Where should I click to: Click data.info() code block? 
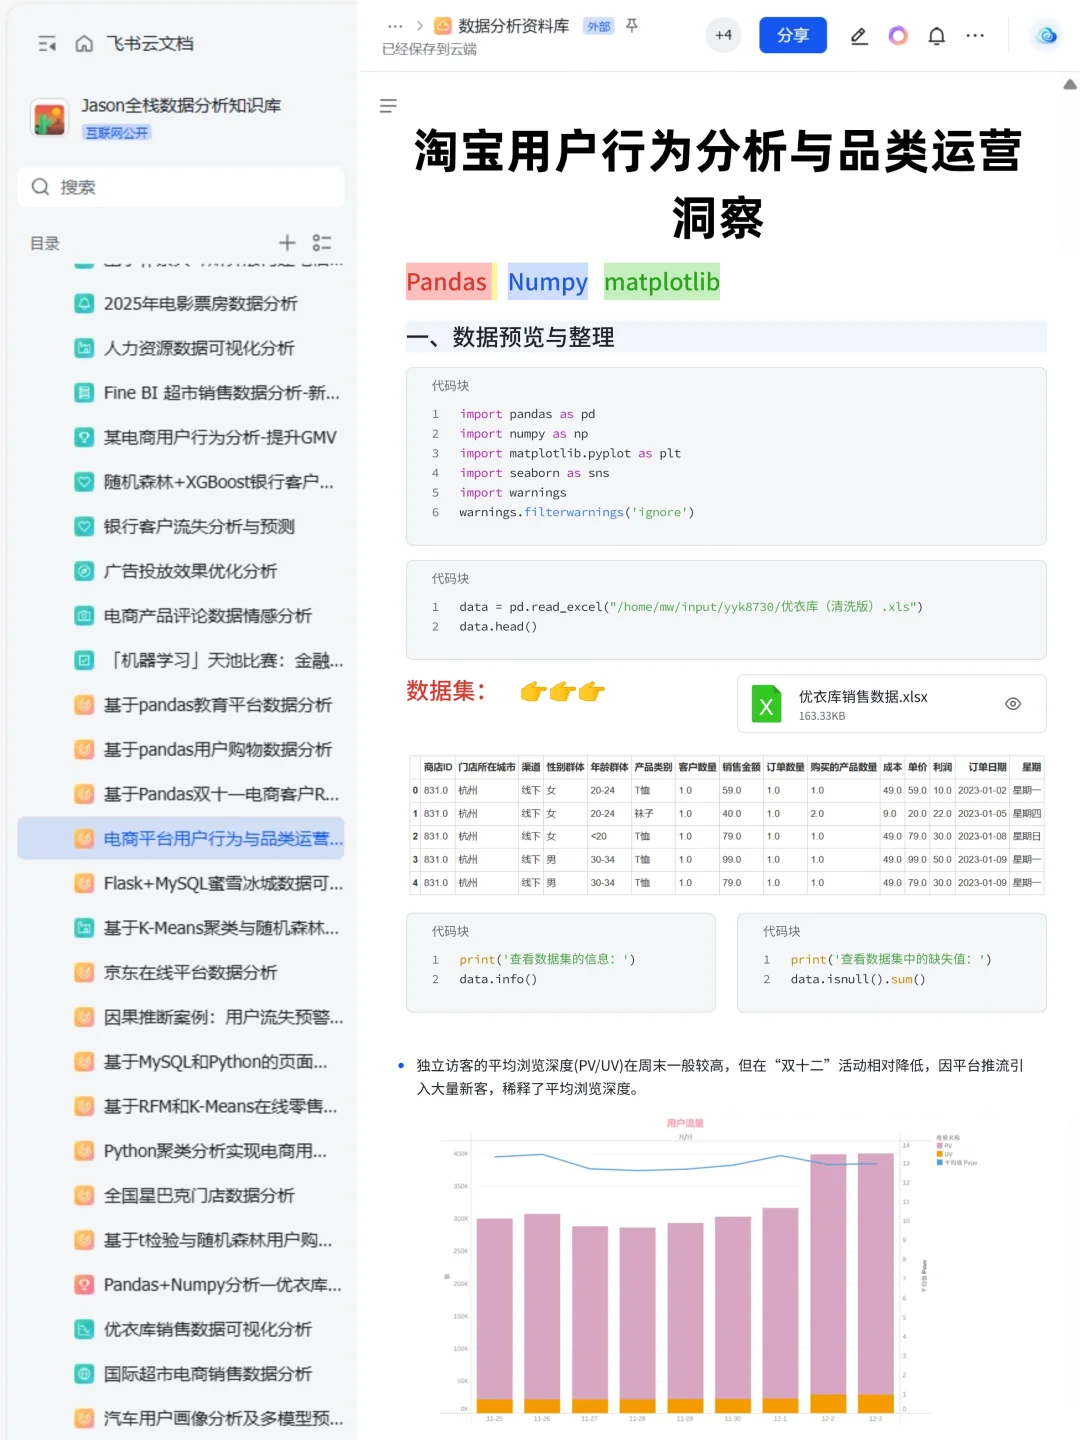tap(561, 963)
